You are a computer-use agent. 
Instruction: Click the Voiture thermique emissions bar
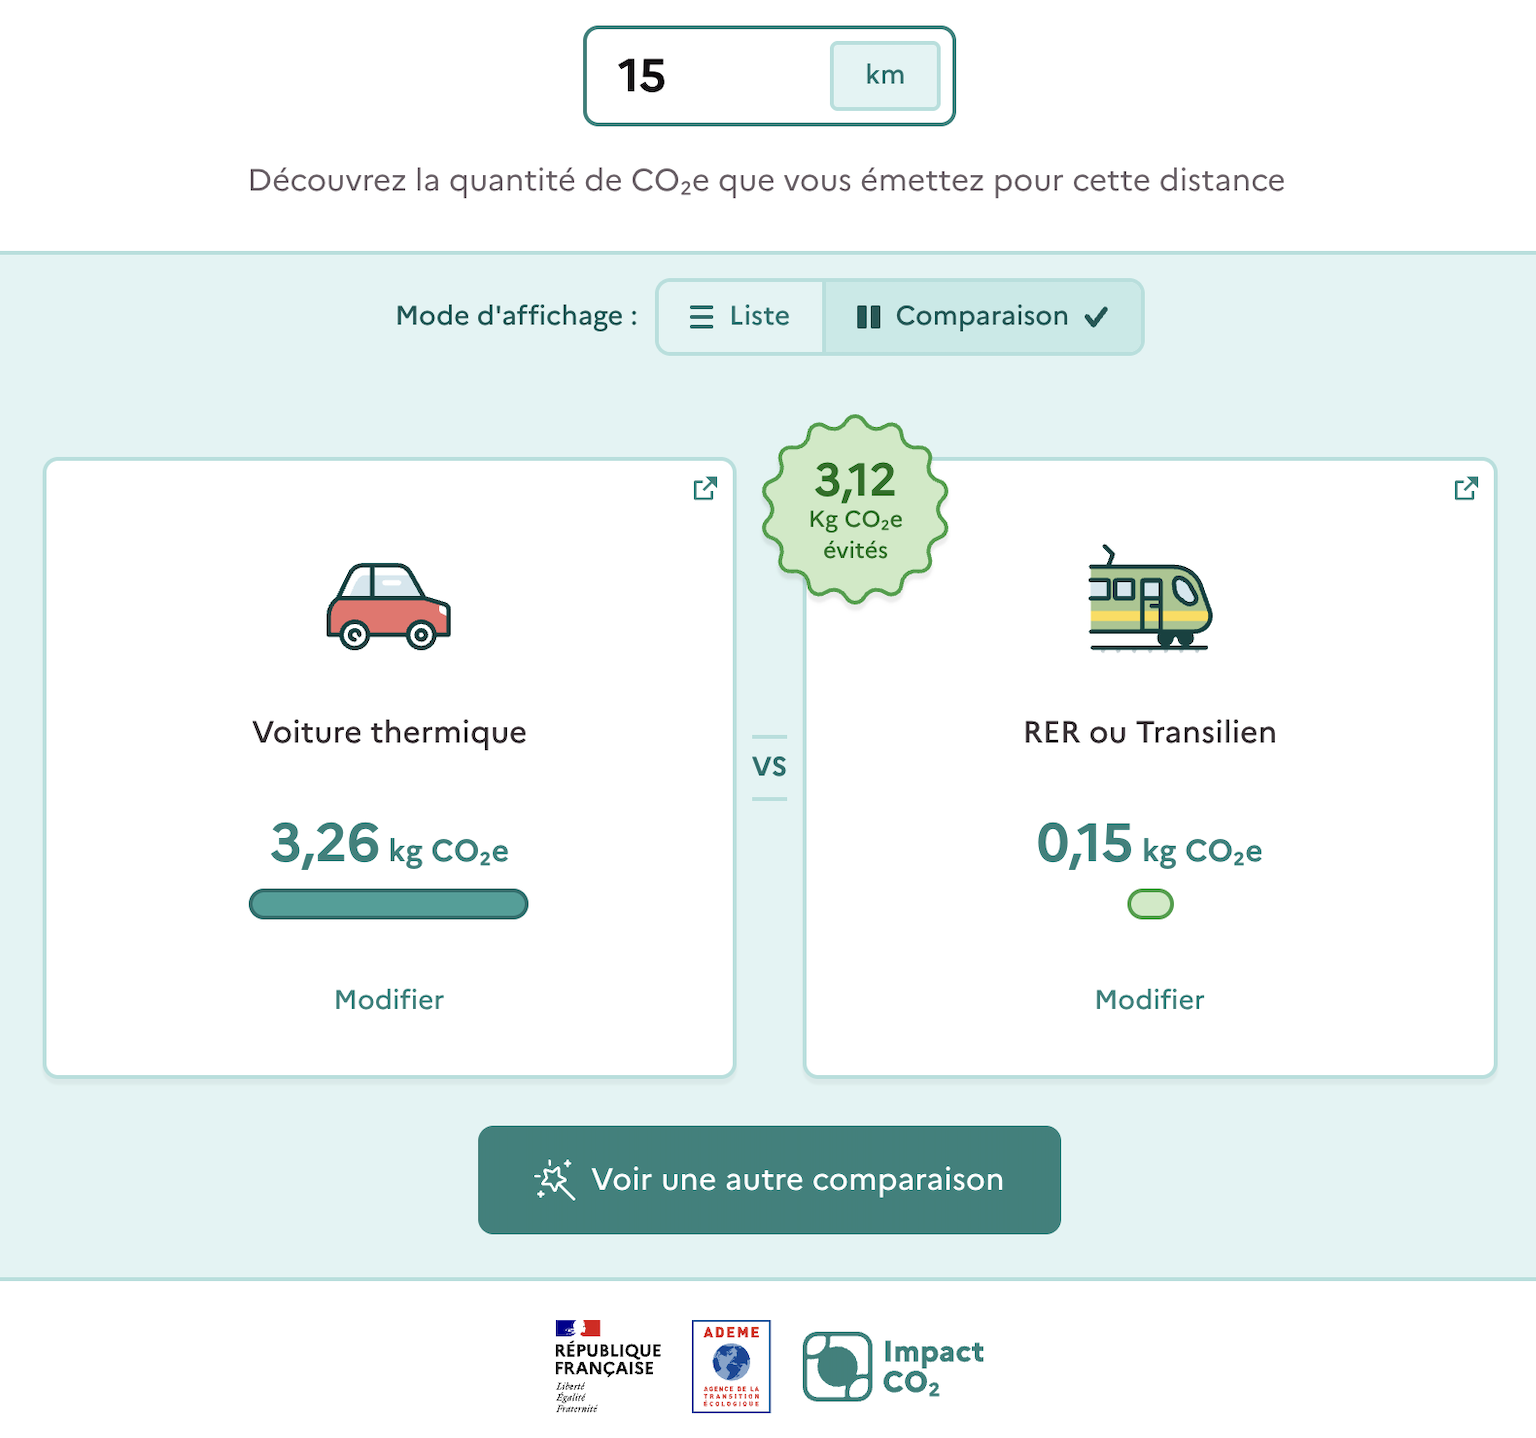(x=388, y=904)
